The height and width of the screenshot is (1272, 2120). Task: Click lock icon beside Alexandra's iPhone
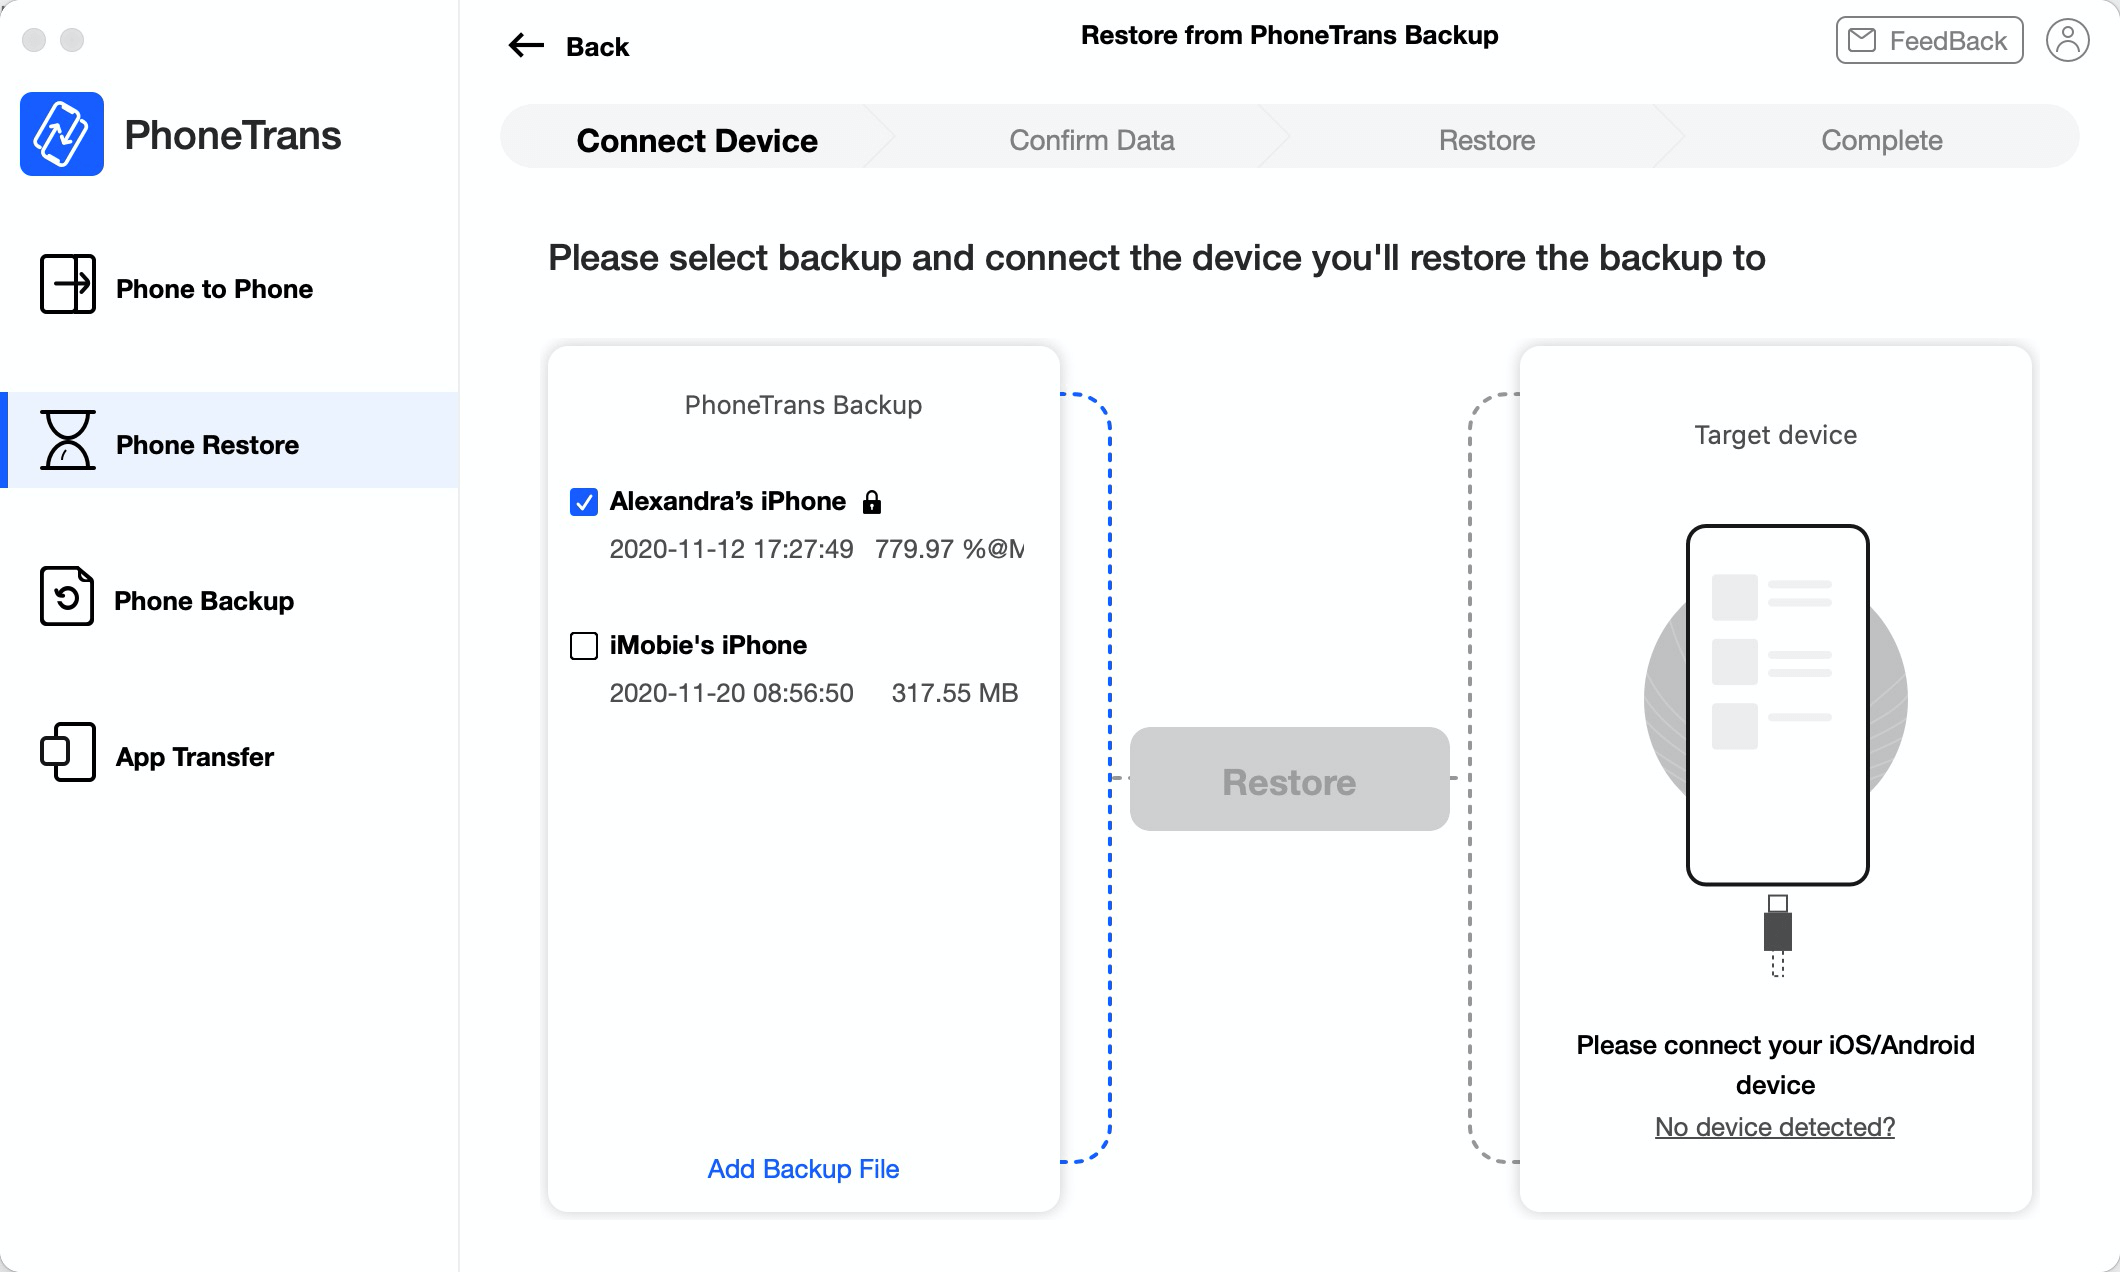(872, 502)
